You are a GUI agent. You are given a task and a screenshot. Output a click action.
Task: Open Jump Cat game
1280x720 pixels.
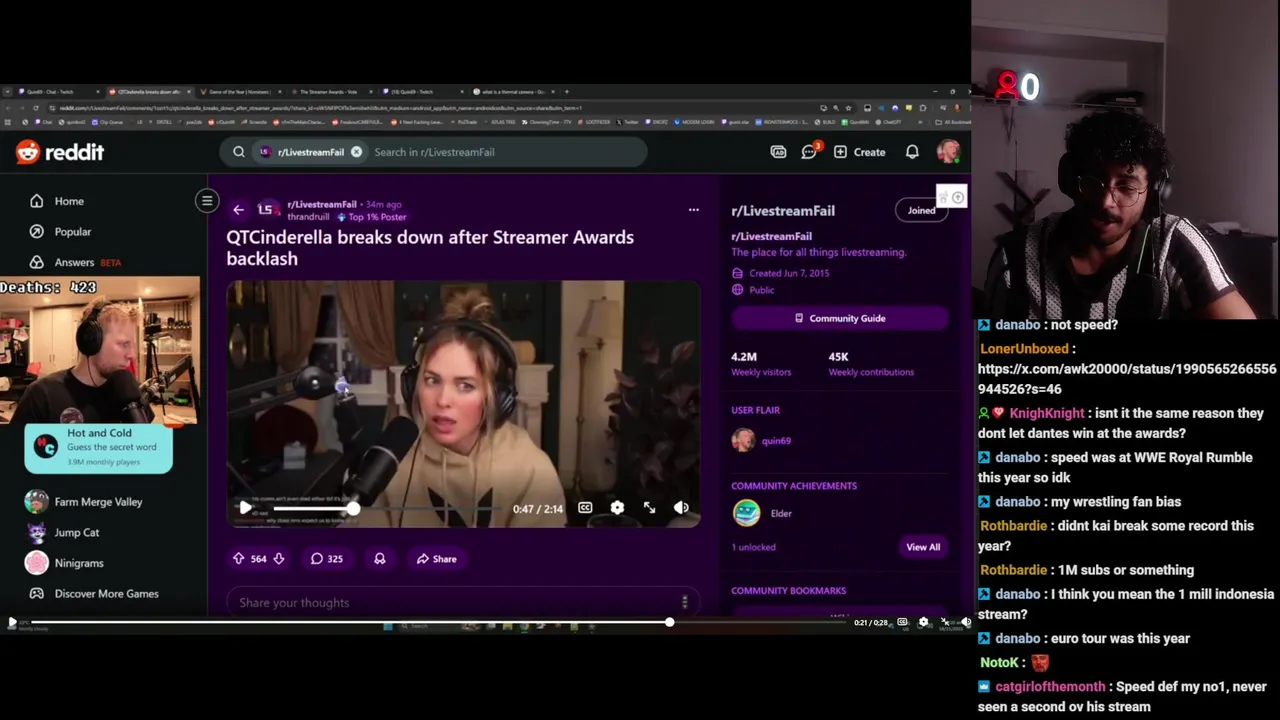pyautogui.click(x=64, y=533)
